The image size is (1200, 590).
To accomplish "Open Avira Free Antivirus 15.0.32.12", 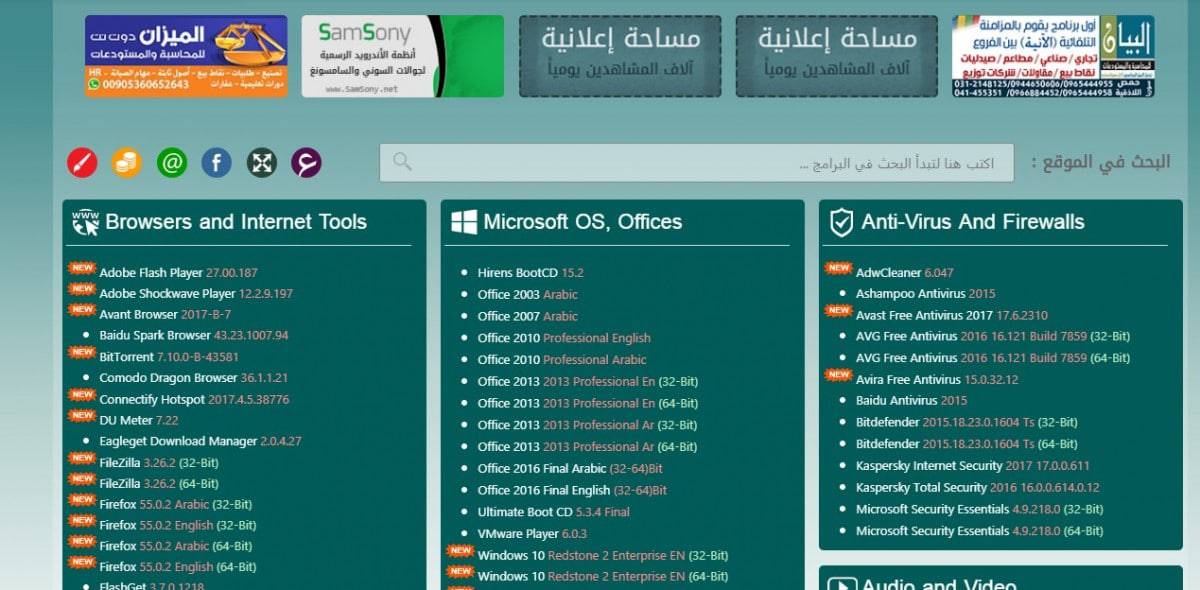I will [936, 380].
